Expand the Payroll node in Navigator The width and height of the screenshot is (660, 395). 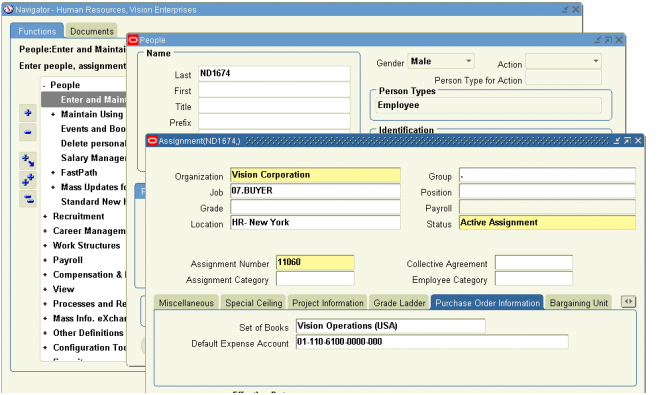[x=45, y=260]
